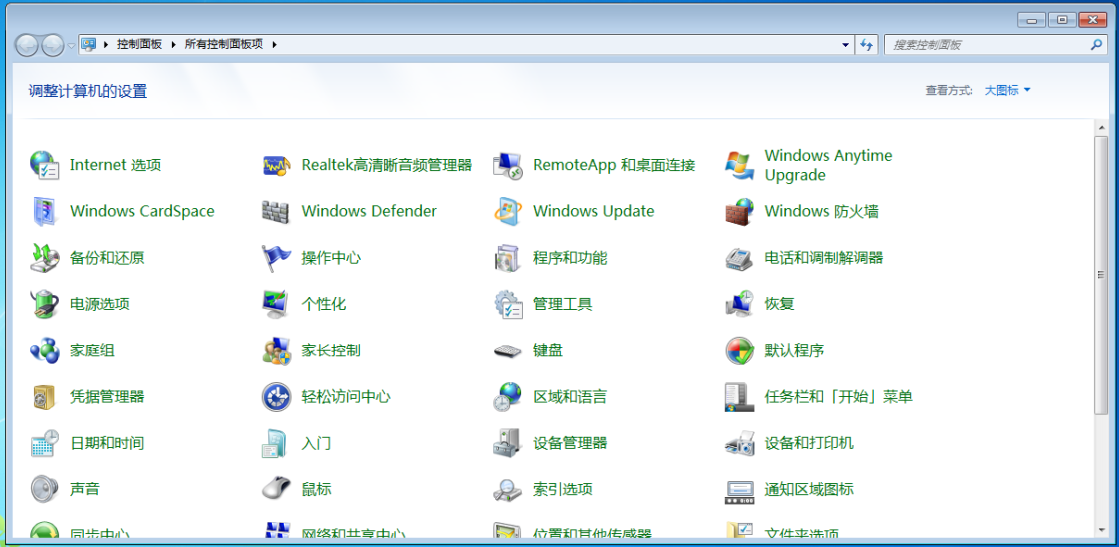Image resolution: width=1119 pixels, height=547 pixels.
Task: Open the Realtek高清晰音频管理器 icon
Action: [276, 165]
